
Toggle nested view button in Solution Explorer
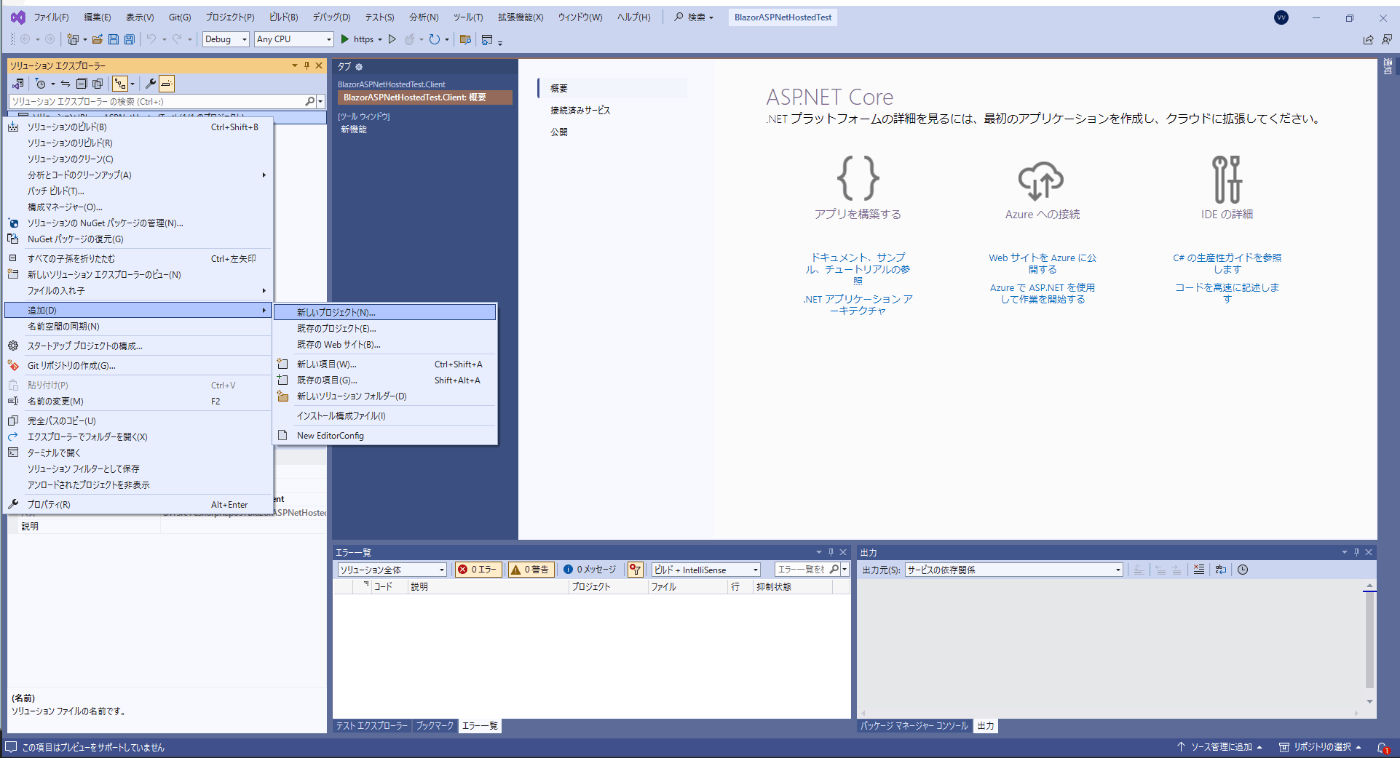click(x=120, y=84)
